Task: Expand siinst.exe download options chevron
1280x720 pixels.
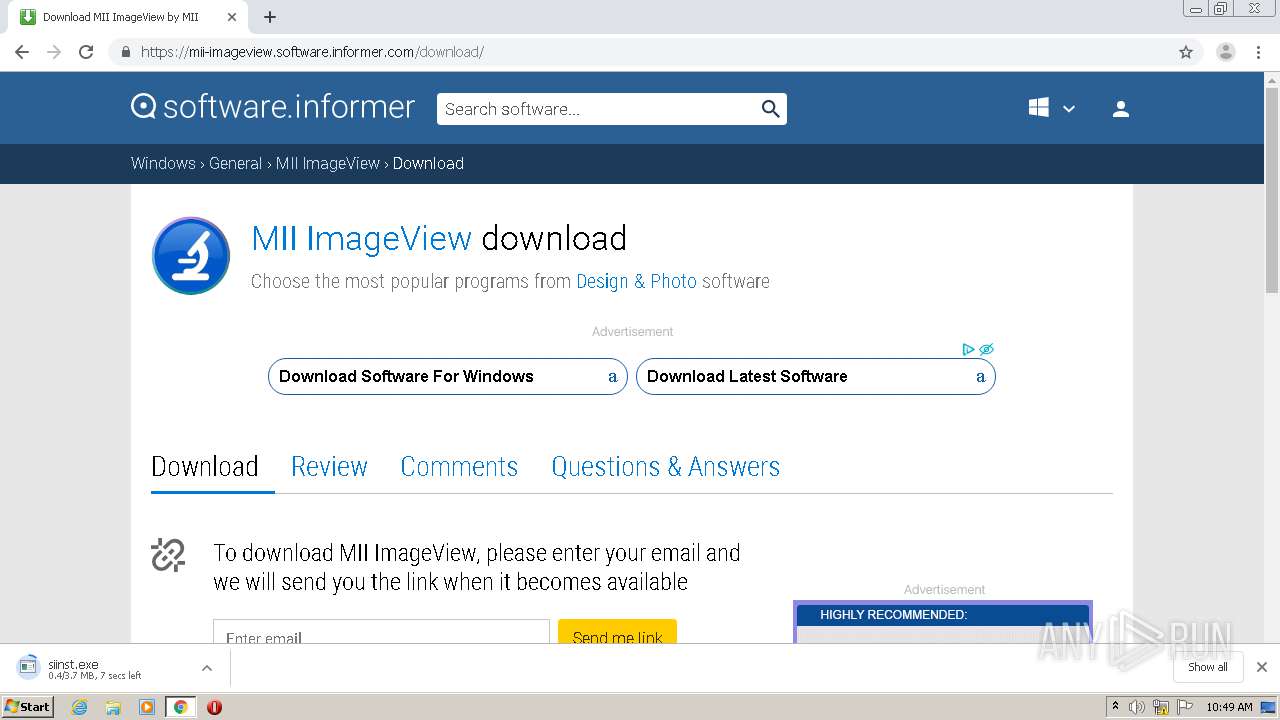Action: point(206,668)
